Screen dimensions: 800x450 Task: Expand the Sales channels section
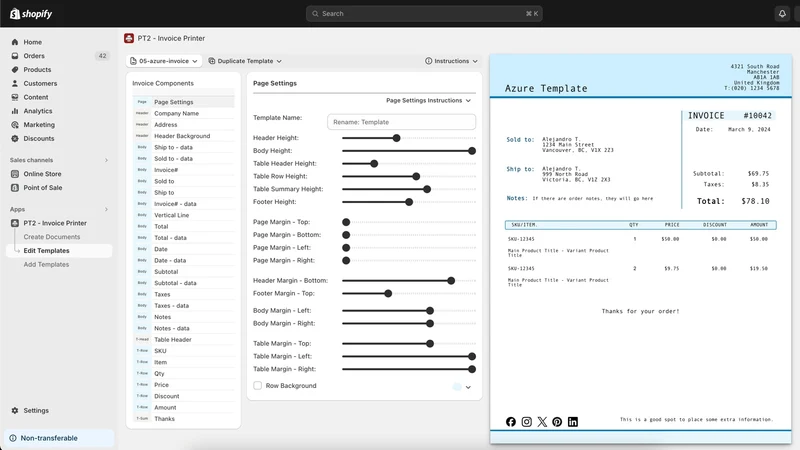[106, 160]
